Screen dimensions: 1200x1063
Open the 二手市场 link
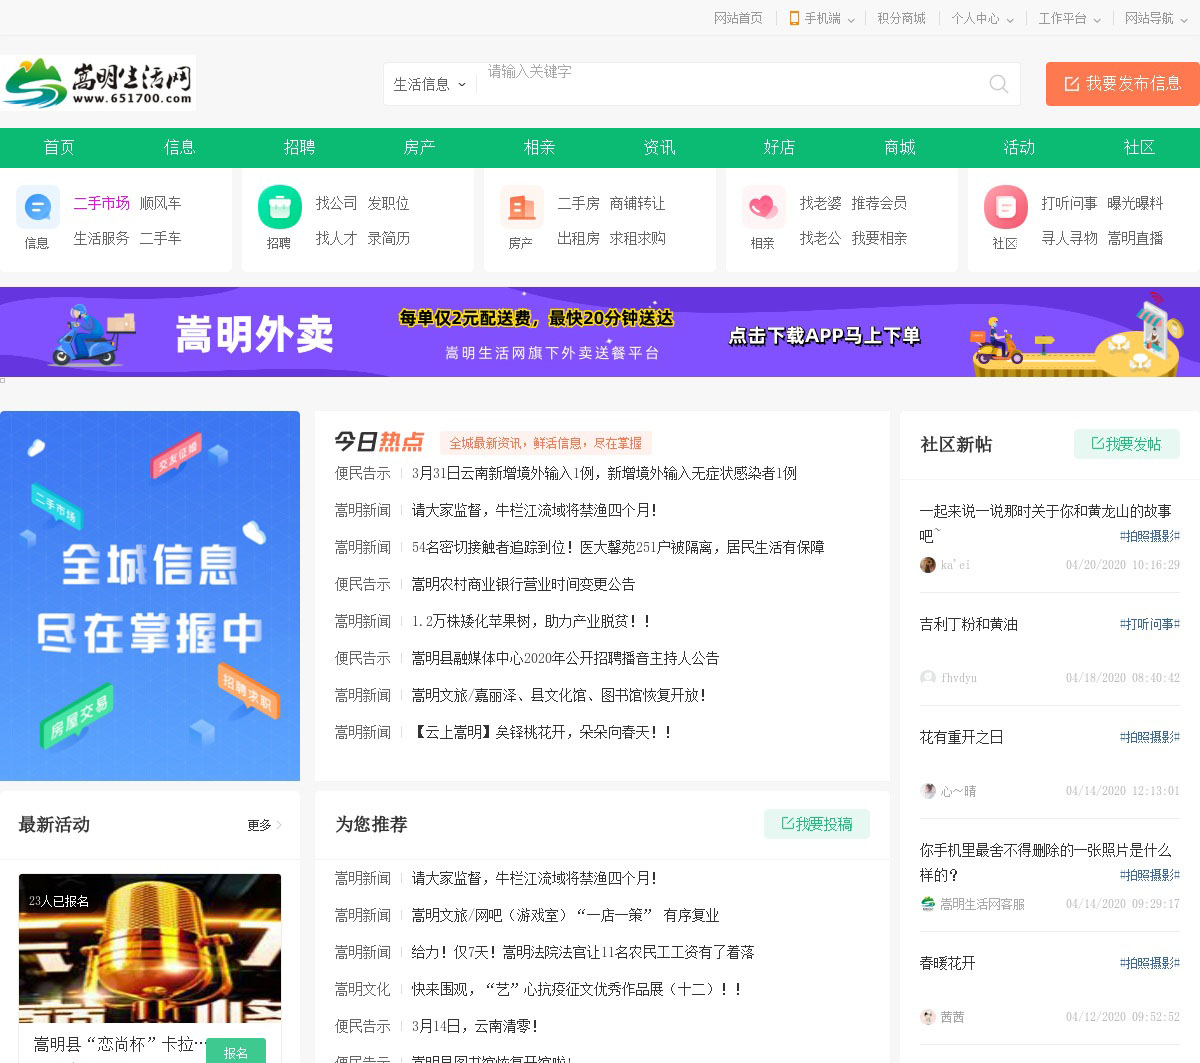pos(101,203)
